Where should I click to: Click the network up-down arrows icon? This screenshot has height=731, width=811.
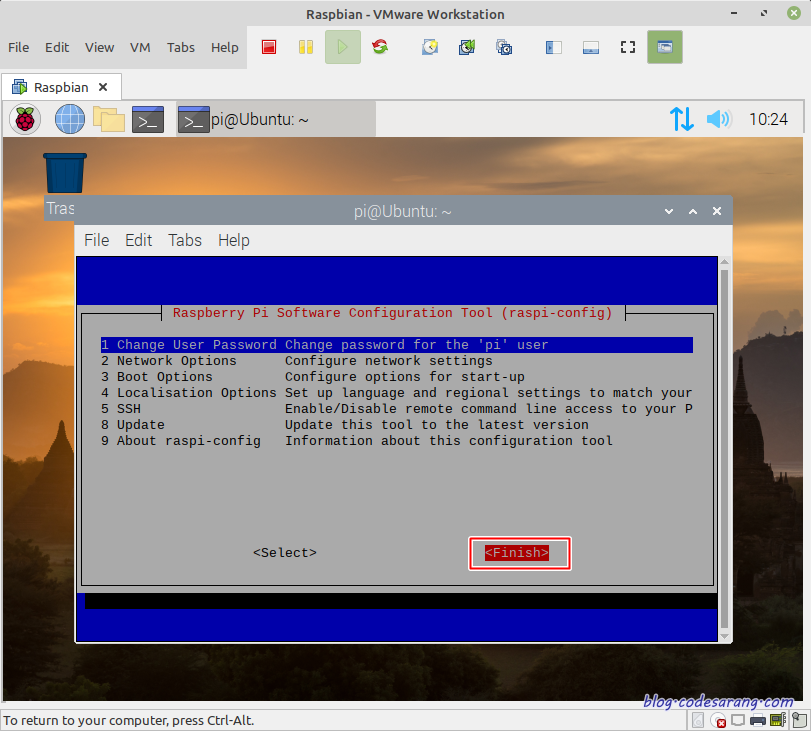682,120
